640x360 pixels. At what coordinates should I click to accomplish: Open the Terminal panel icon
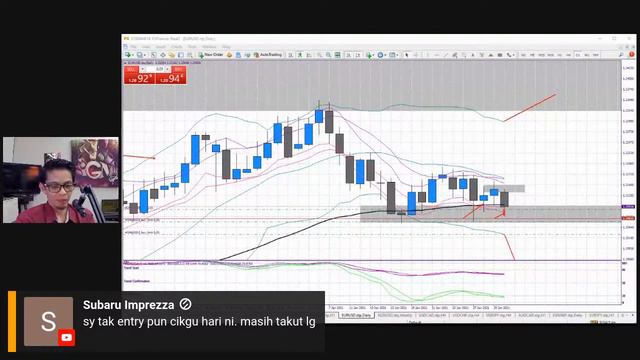tap(180, 55)
